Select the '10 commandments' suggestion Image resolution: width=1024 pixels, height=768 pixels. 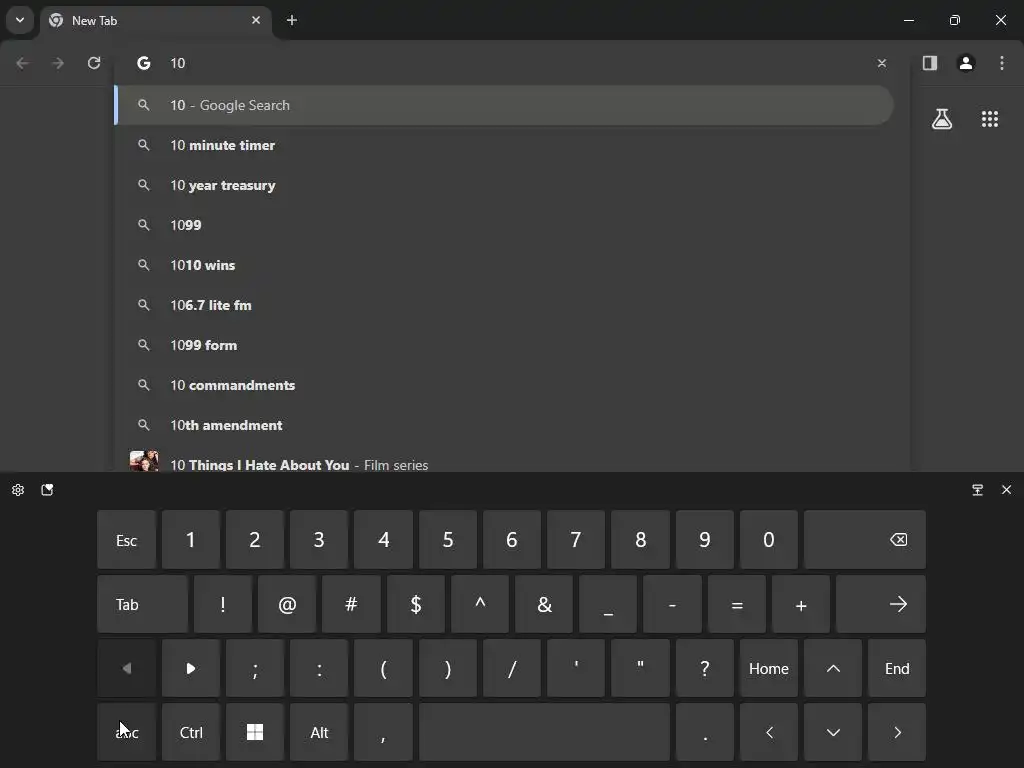[x=504, y=385]
